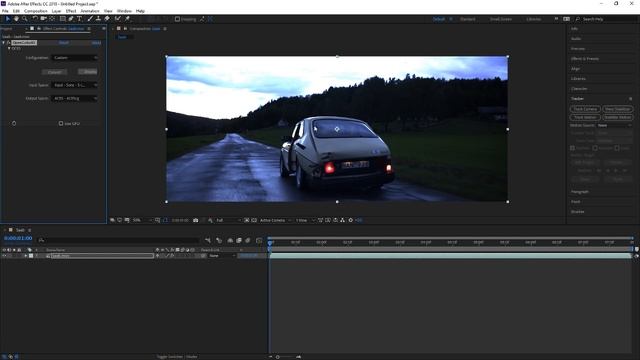Click the Track Motion button
Viewport: 640px width, 360px height.
pos(585,118)
